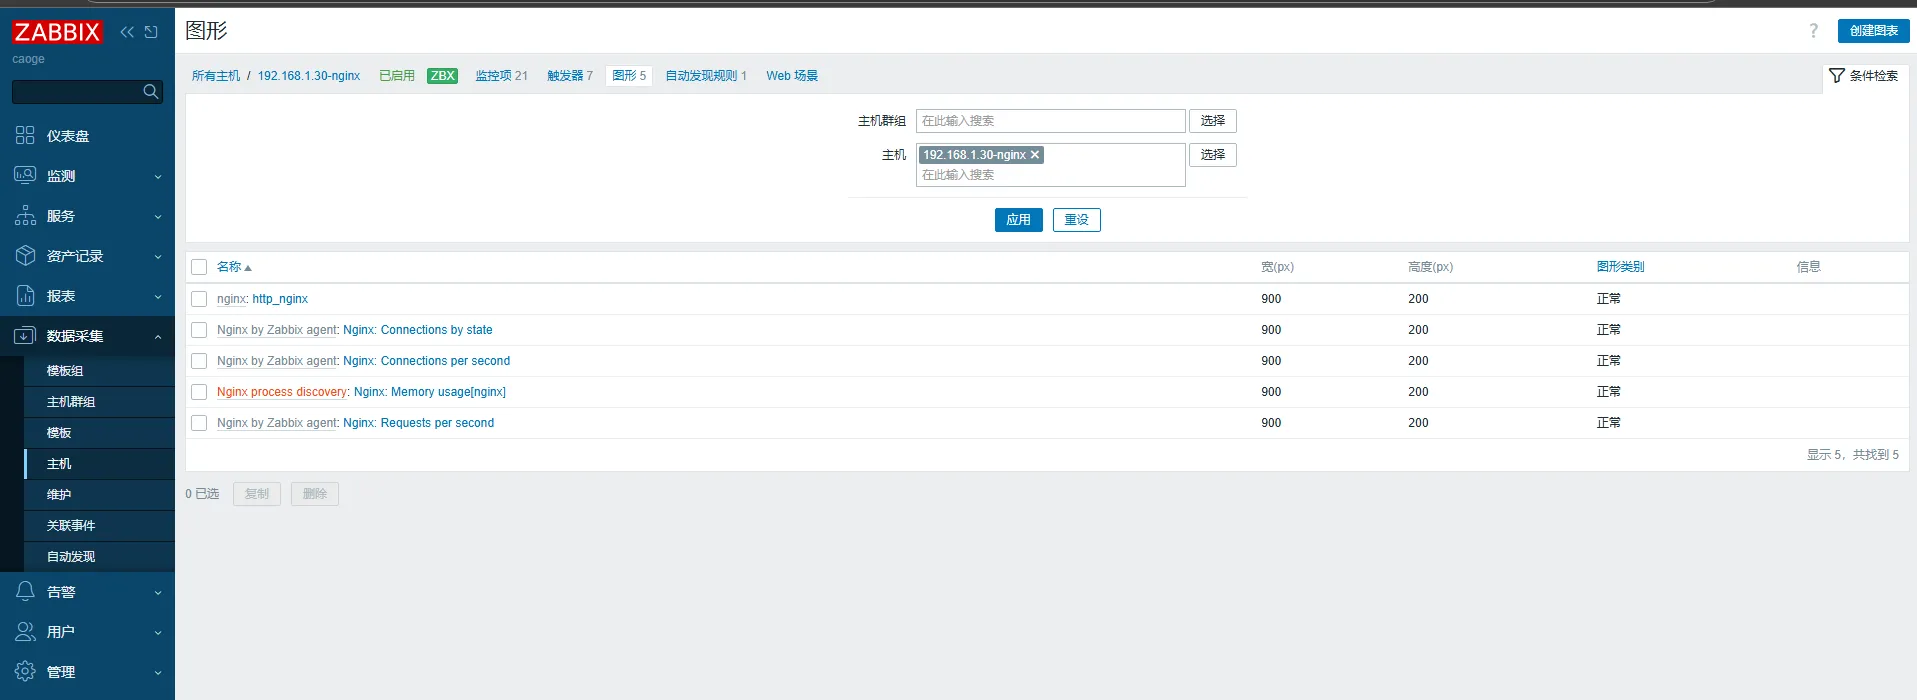Click the sidebar search magnifier icon
1917x700 pixels.
pos(151,92)
